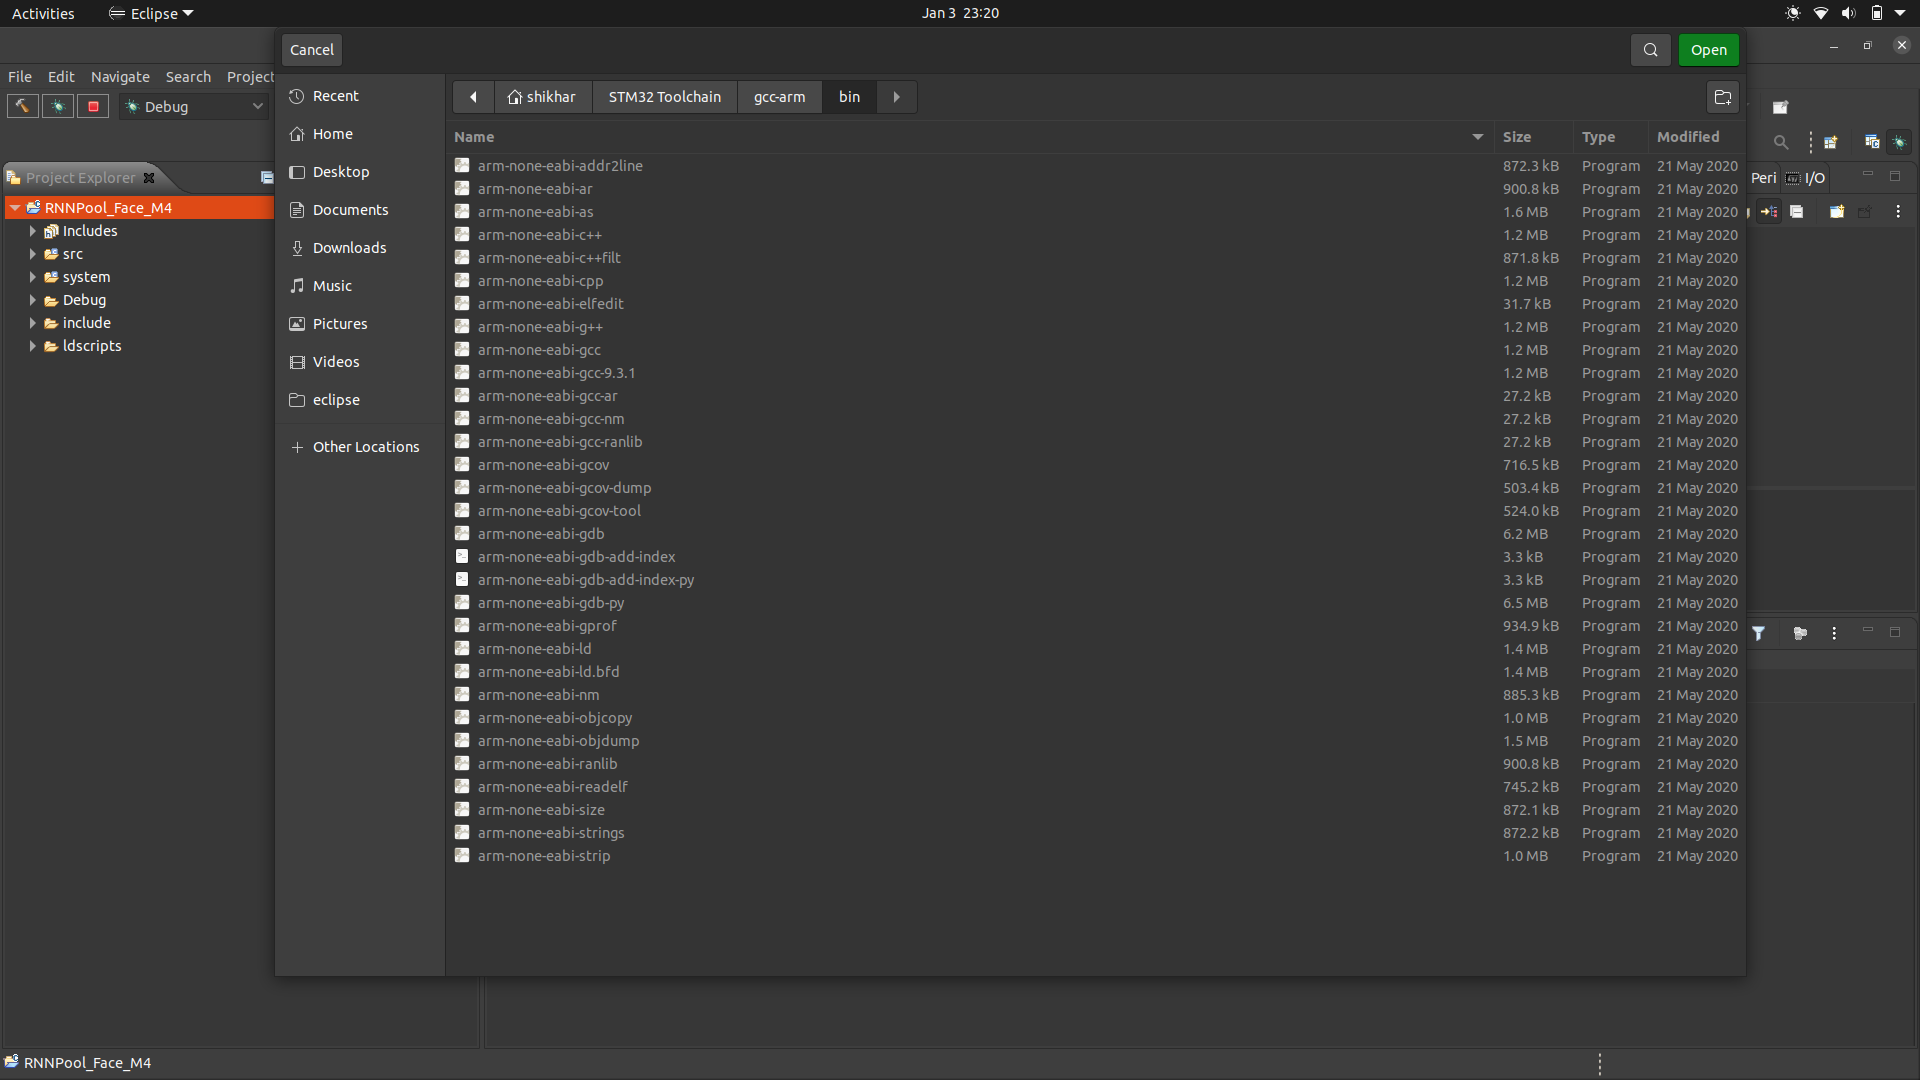The image size is (1920, 1080).
Task: Click the Cancel button
Action: pos(311,50)
